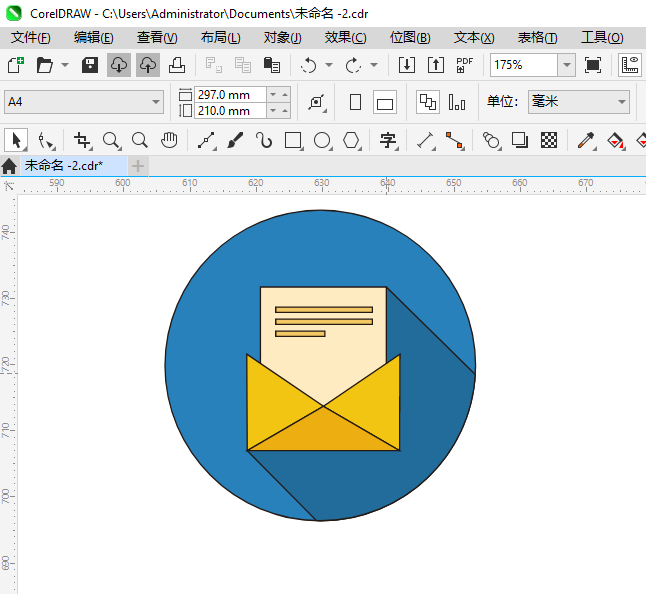Open a file with the folder icon

[44, 65]
